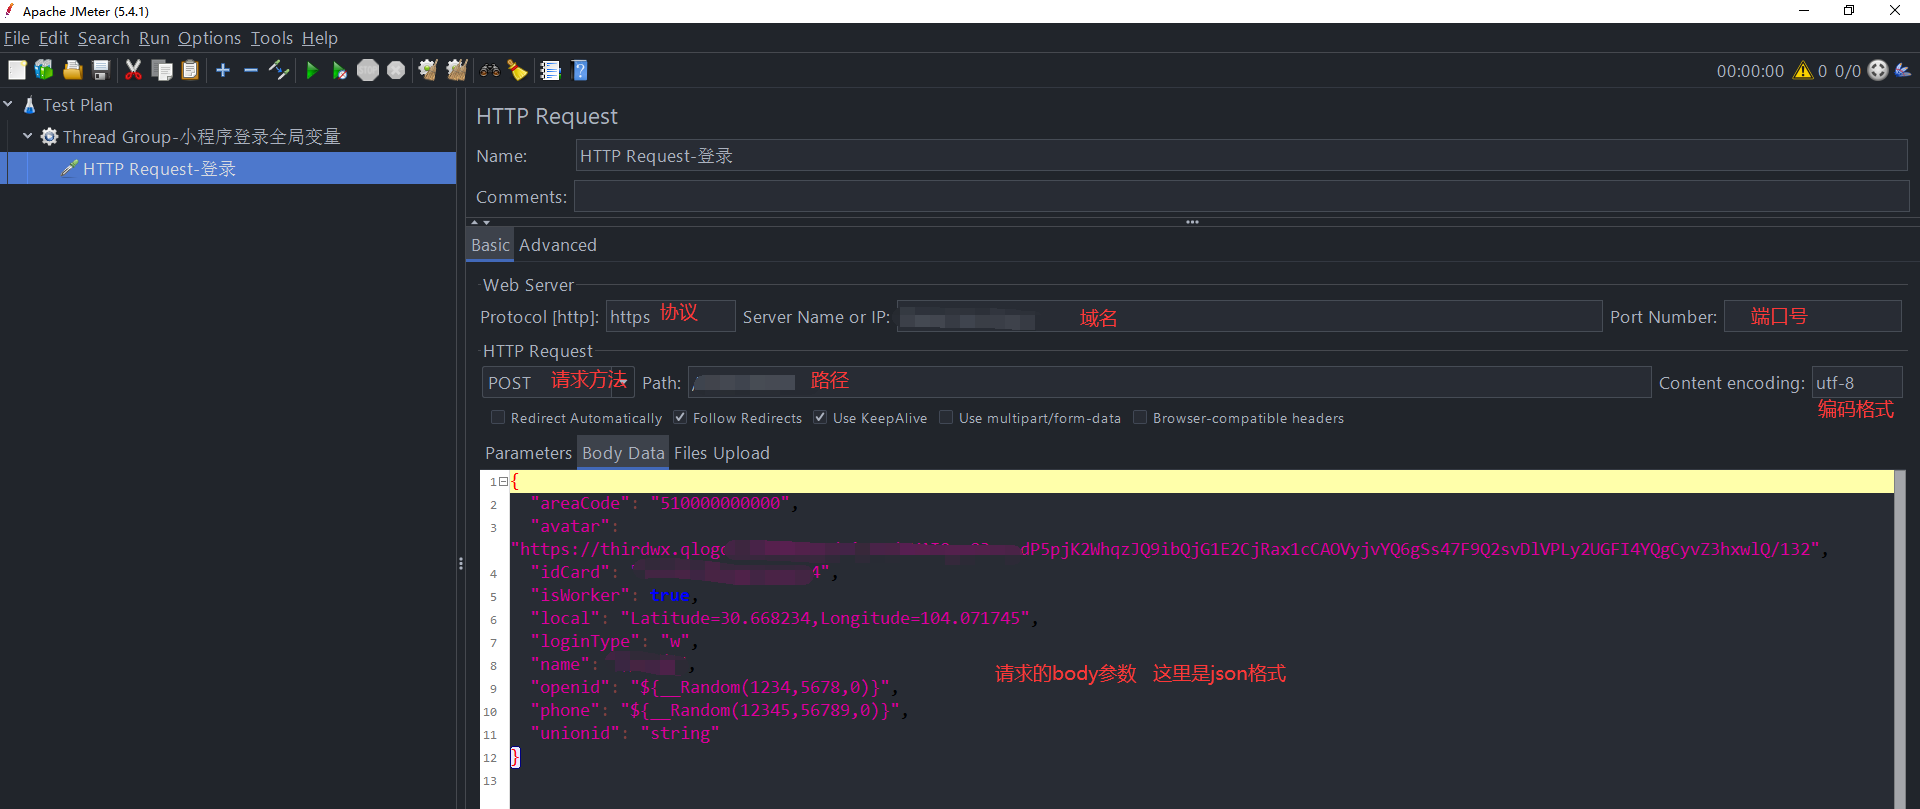The height and width of the screenshot is (809, 1920).
Task: Click the Server Name or IP field
Action: [1249, 317]
